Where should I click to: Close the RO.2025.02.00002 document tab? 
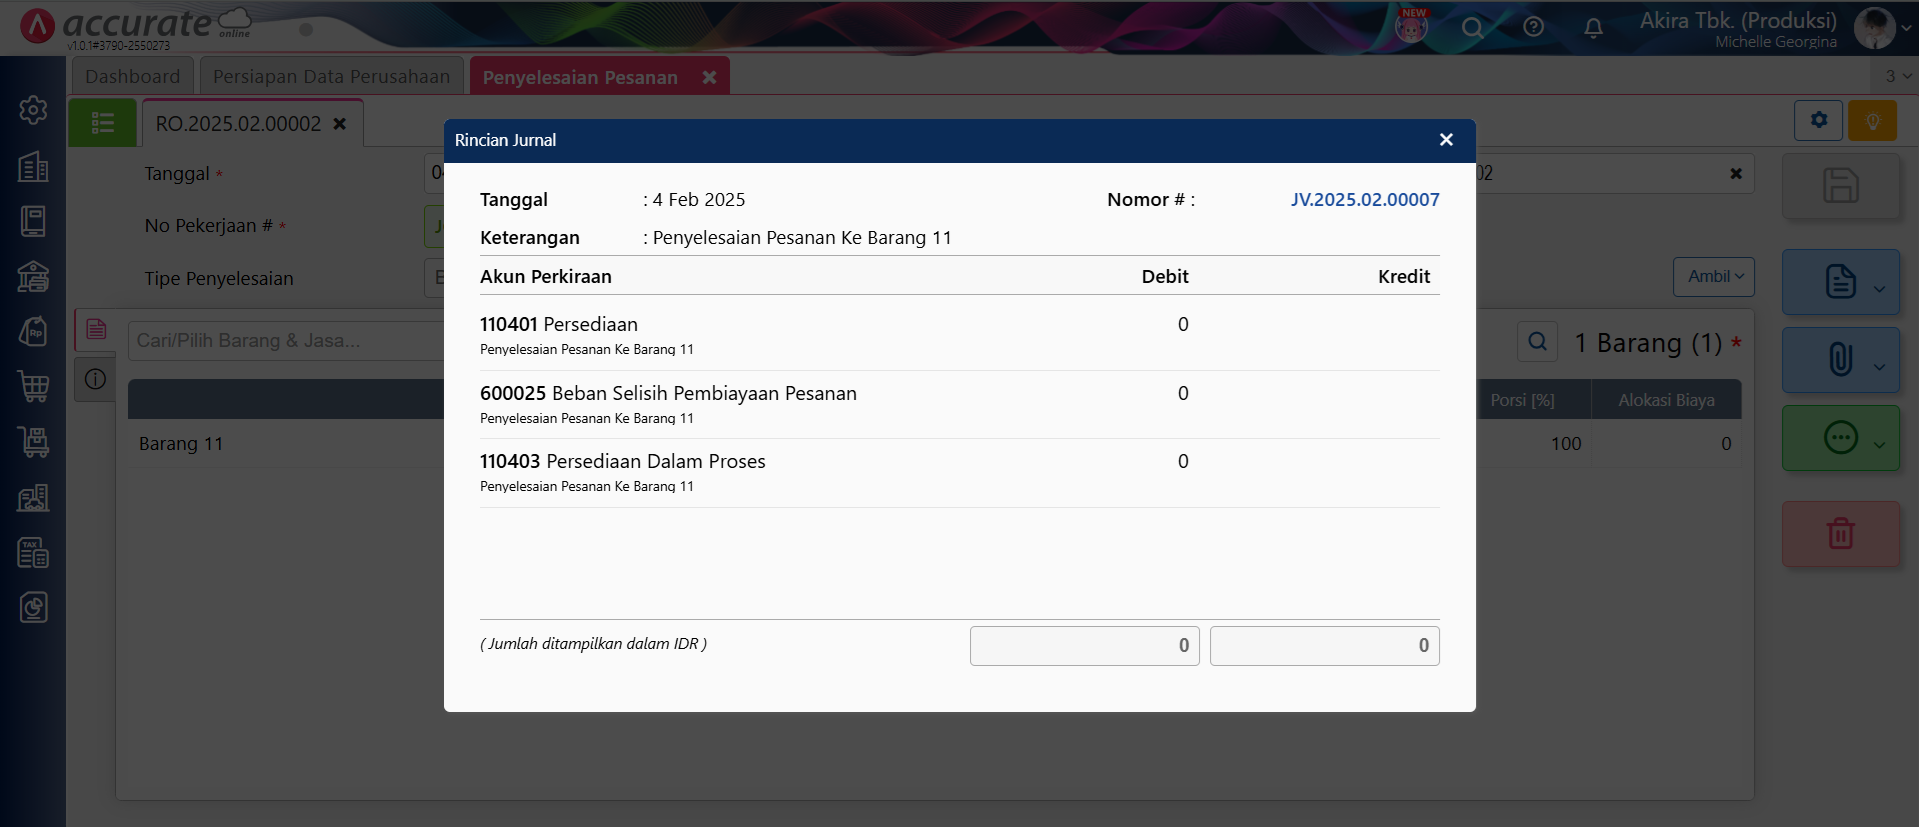340,124
